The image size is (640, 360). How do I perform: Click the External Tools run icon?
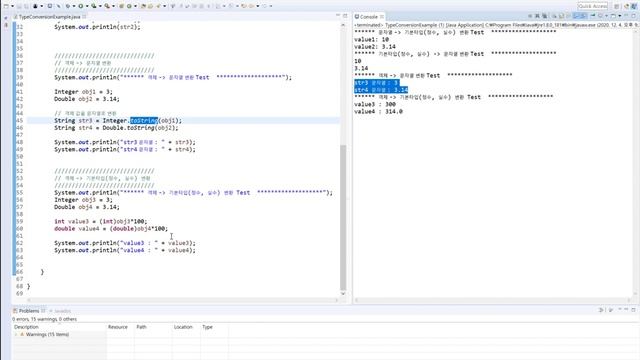tap(107, 6)
